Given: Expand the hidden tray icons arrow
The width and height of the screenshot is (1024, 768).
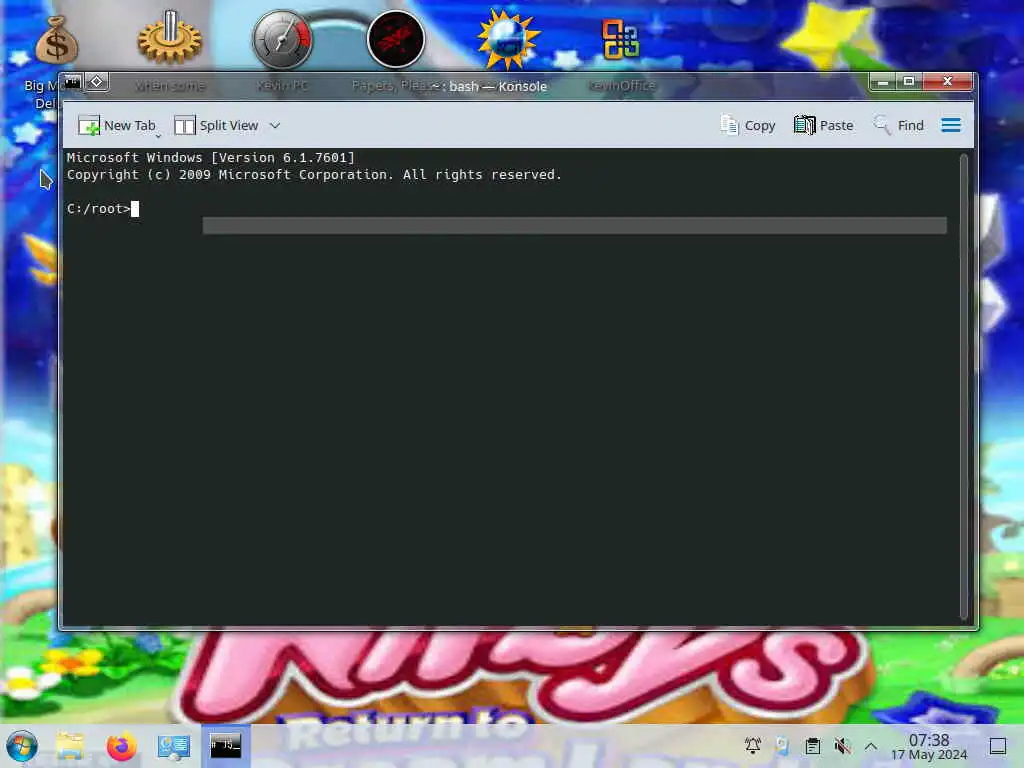Looking at the screenshot, I should (x=871, y=746).
